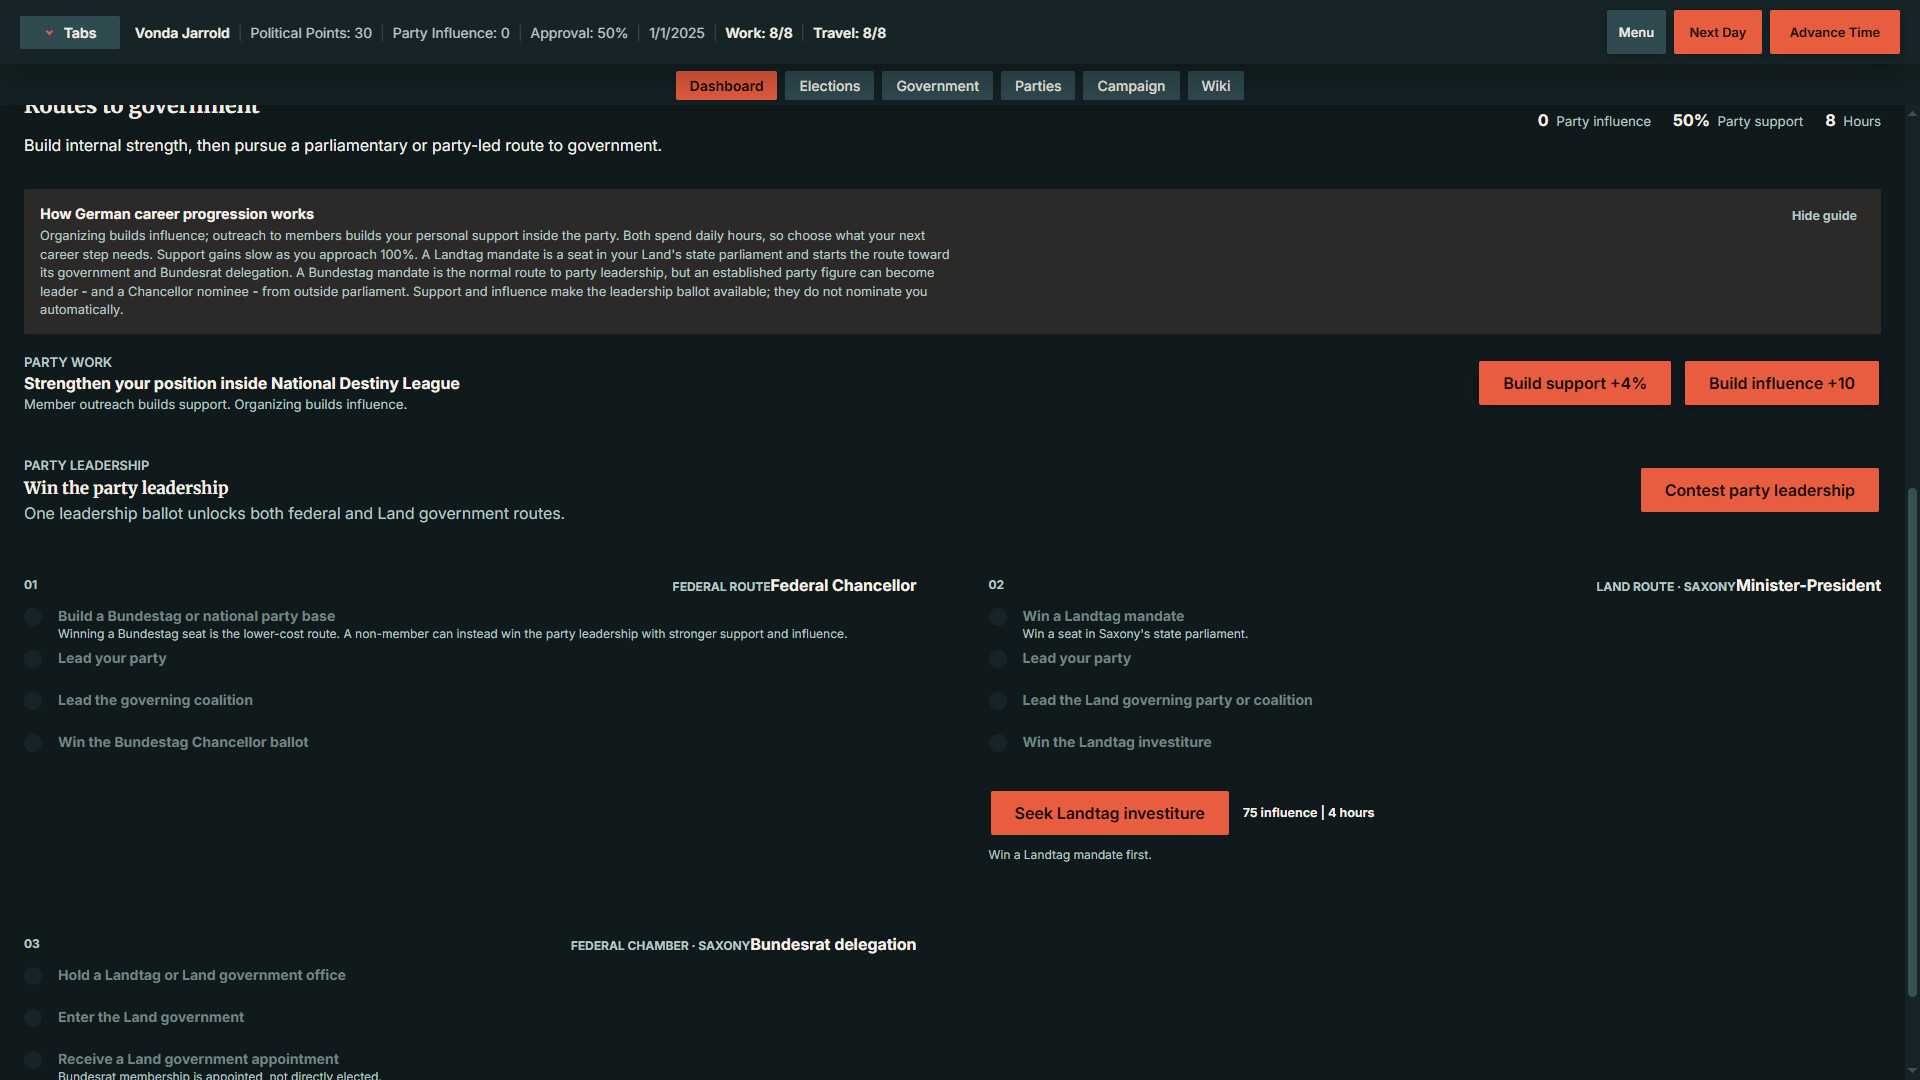Click the 8 Hours stat
This screenshot has height=1080, width=1920.
pyautogui.click(x=1853, y=121)
